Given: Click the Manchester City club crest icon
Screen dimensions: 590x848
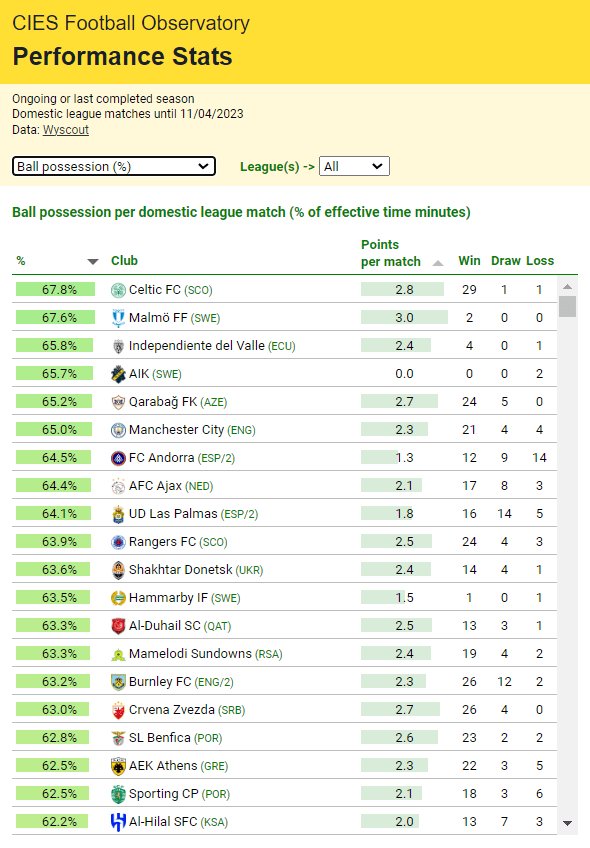Looking at the screenshot, I should click(118, 430).
